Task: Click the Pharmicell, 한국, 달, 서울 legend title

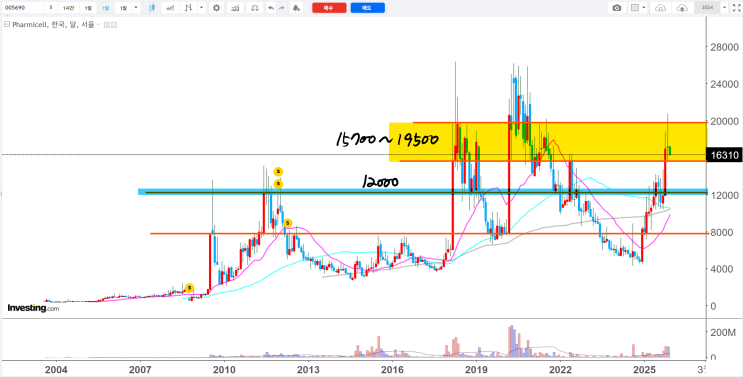Action: click(x=53, y=25)
